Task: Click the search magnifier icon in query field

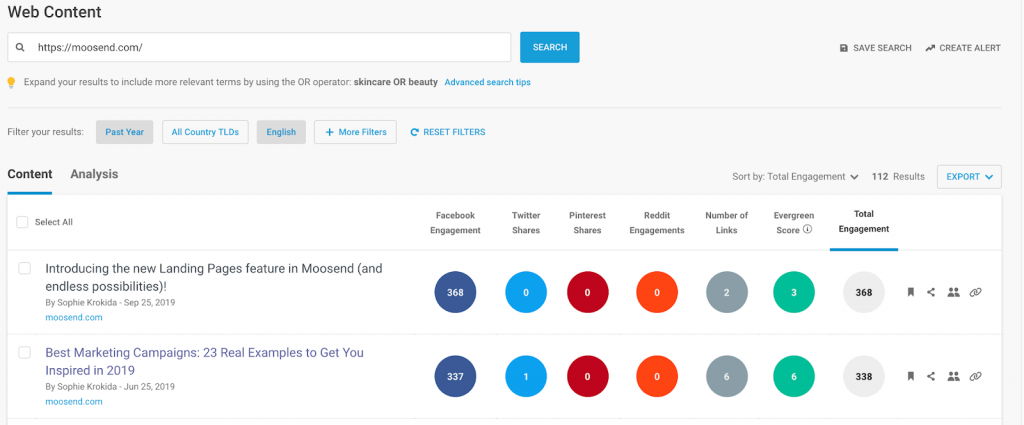Action: pos(20,48)
